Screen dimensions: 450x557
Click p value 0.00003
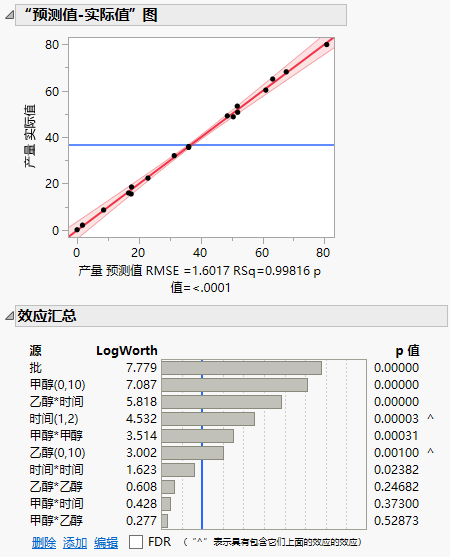[396, 419]
